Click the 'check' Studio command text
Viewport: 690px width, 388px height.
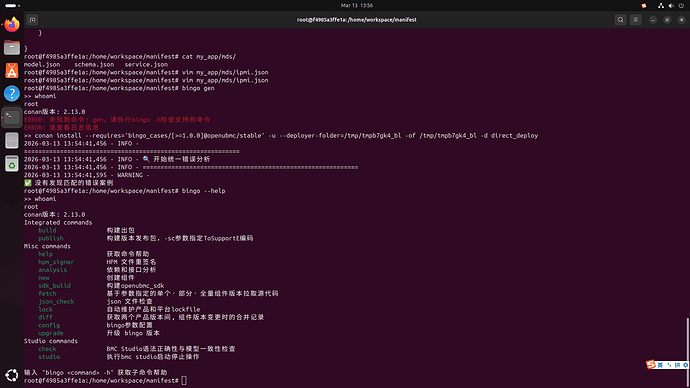(47, 349)
